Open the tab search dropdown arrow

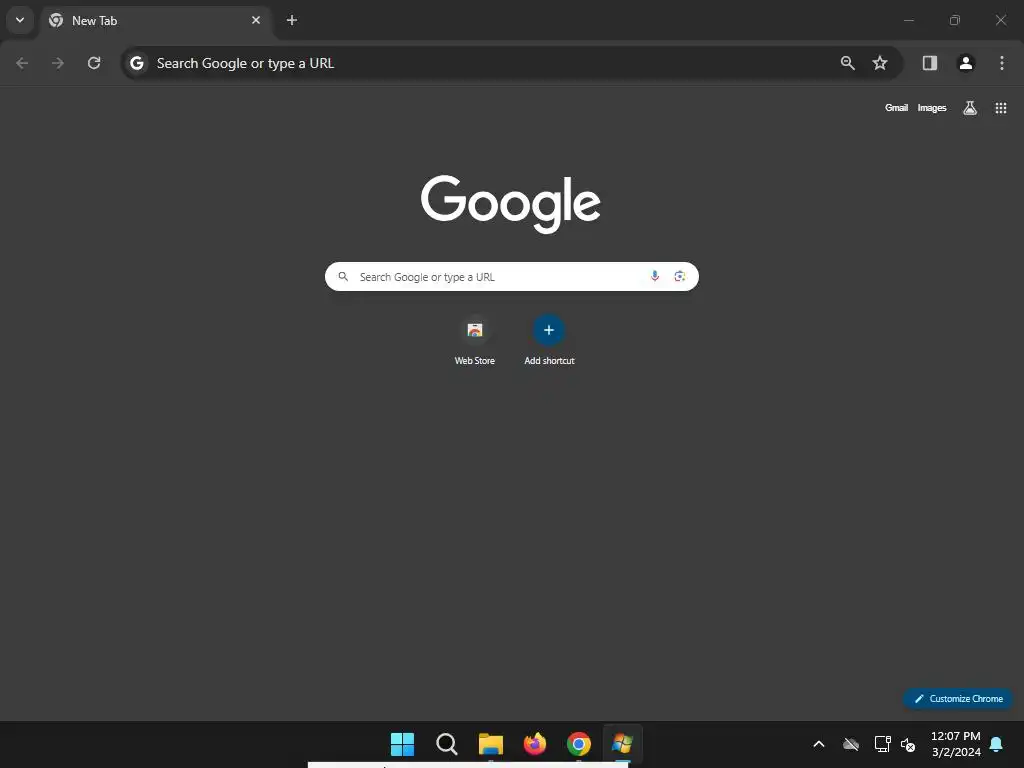point(20,20)
